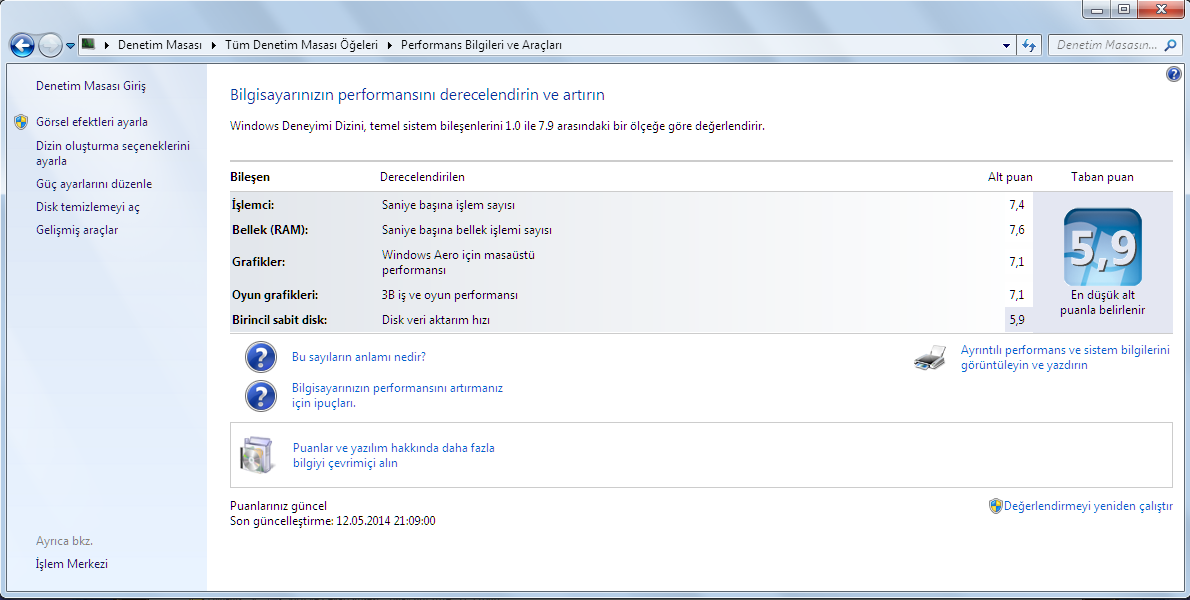Click the 5,9 disk subscore cell
This screenshot has width=1190, height=600.
point(1018,319)
